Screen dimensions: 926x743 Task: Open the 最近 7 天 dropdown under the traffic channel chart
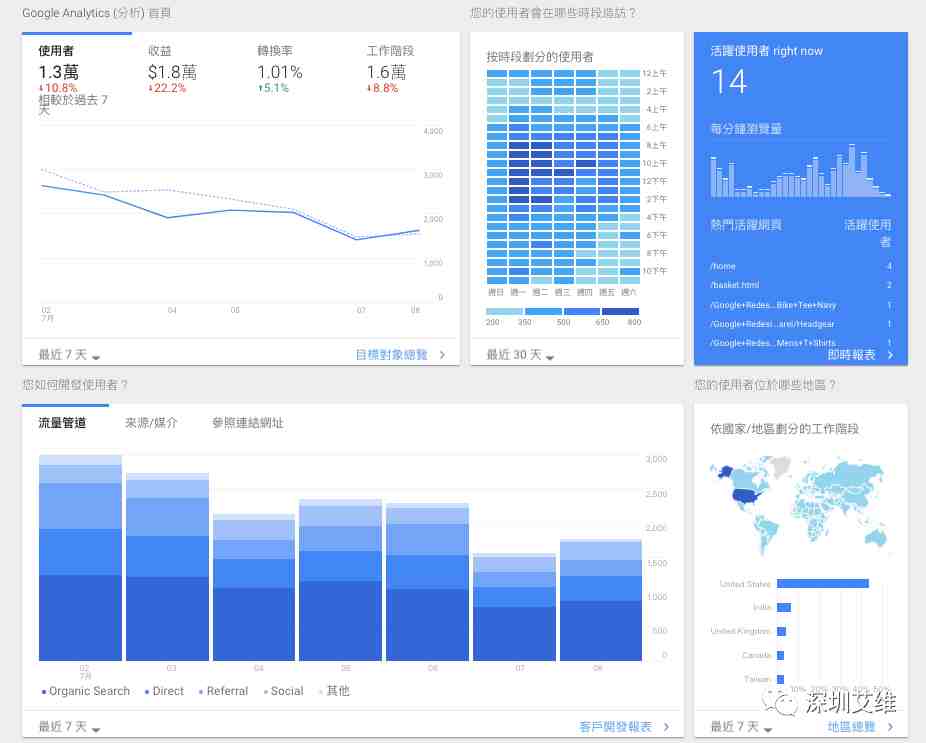point(69,726)
